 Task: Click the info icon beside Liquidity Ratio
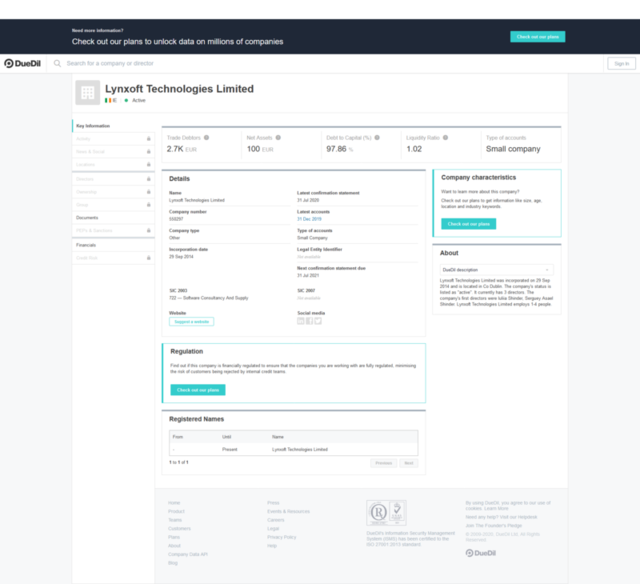445,138
